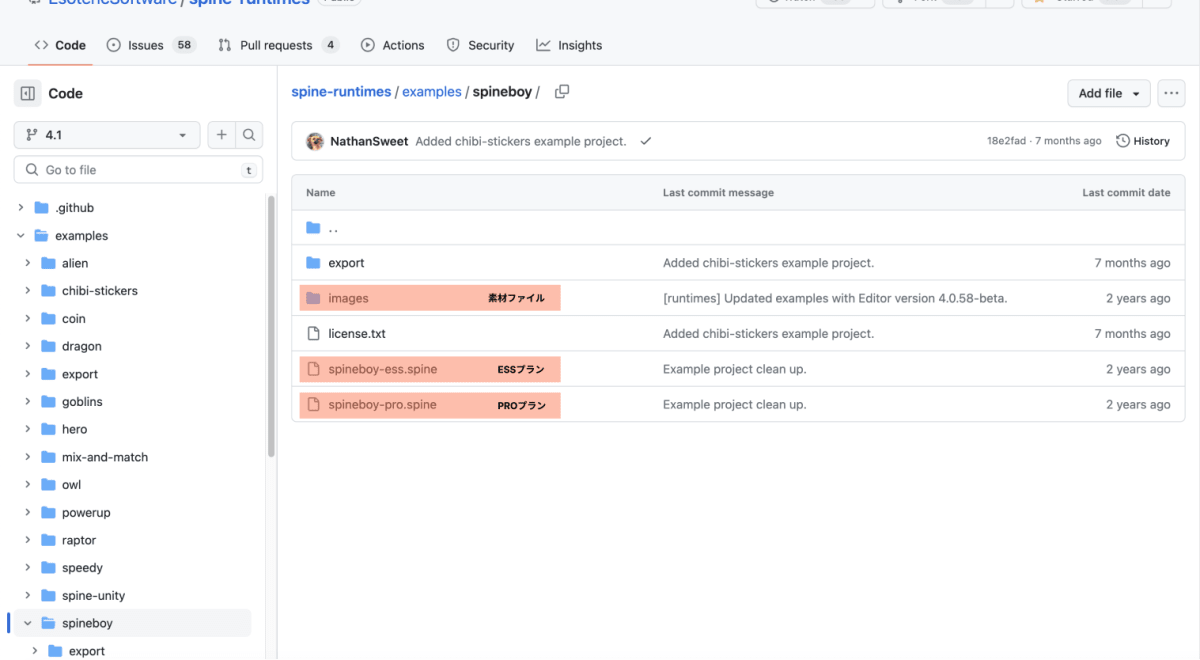This screenshot has height=660, width=1200.
Task: Expand the .github folder chevron
Action: point(21,208)
